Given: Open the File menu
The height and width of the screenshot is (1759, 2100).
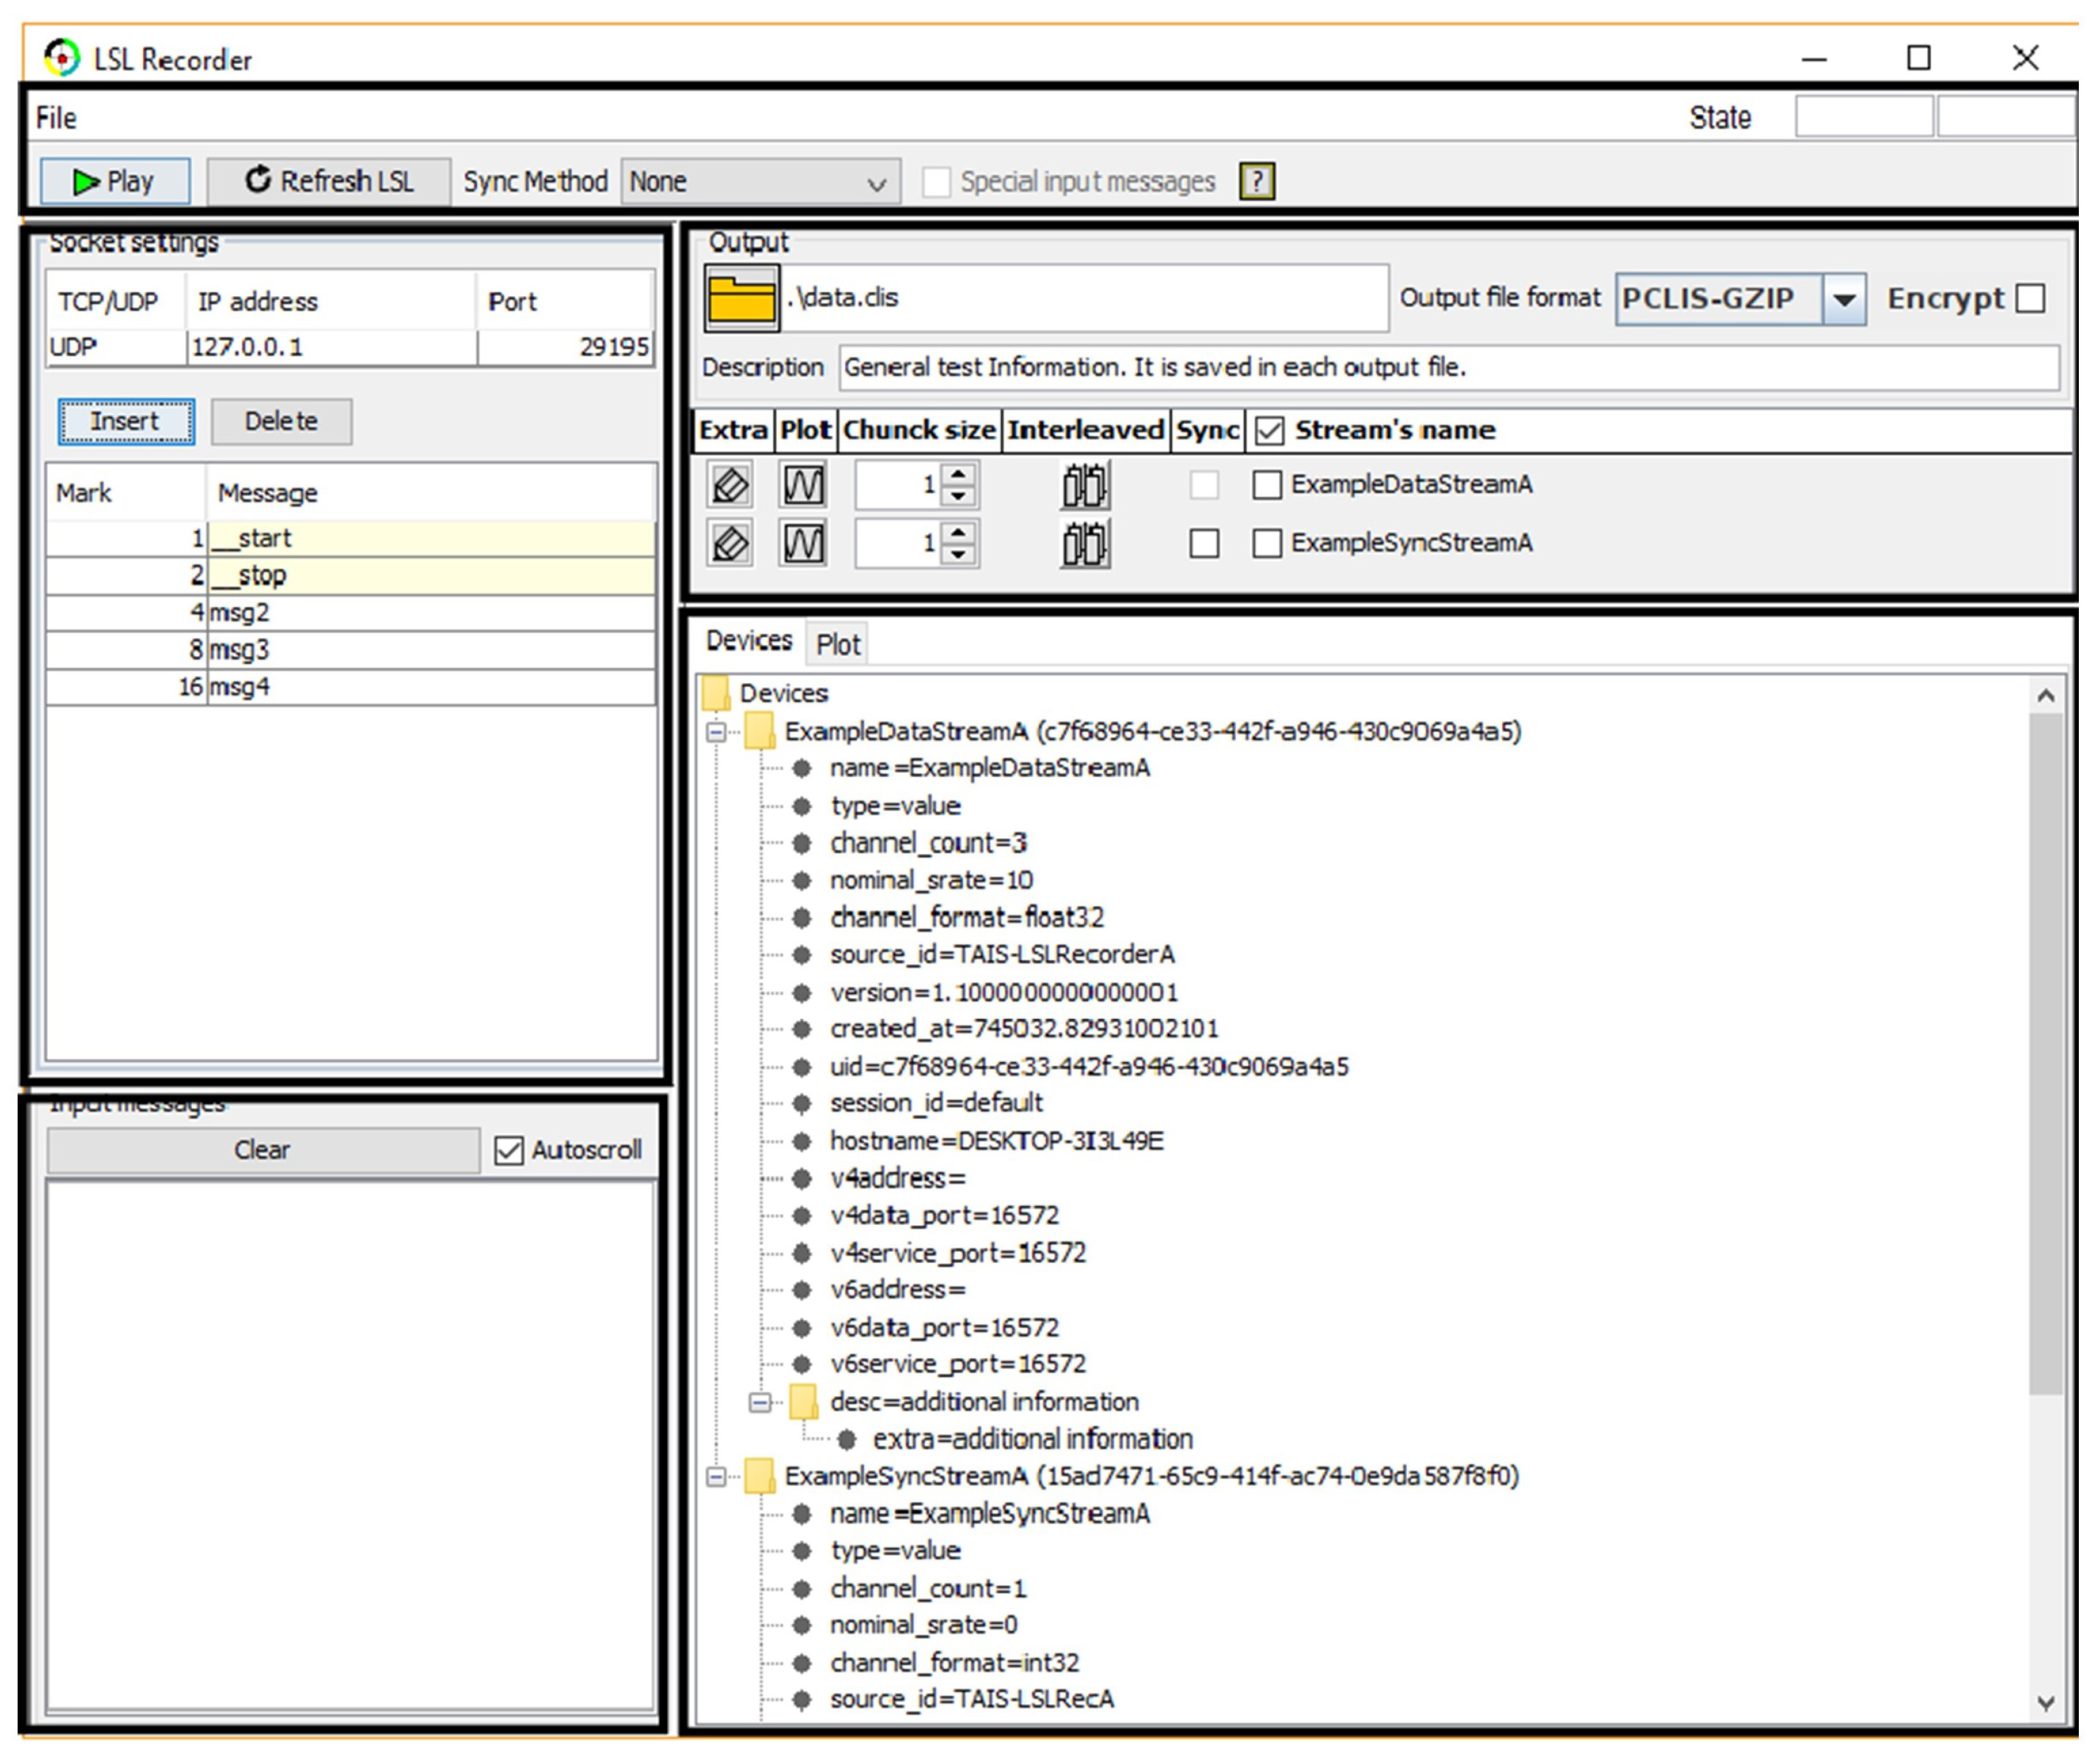Looking at the screenshot, I should click(56, 118).
